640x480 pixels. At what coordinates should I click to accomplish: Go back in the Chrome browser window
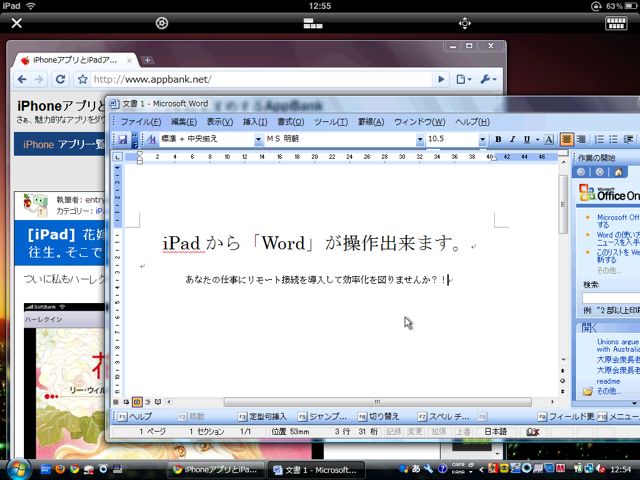[x=22, y=79]
